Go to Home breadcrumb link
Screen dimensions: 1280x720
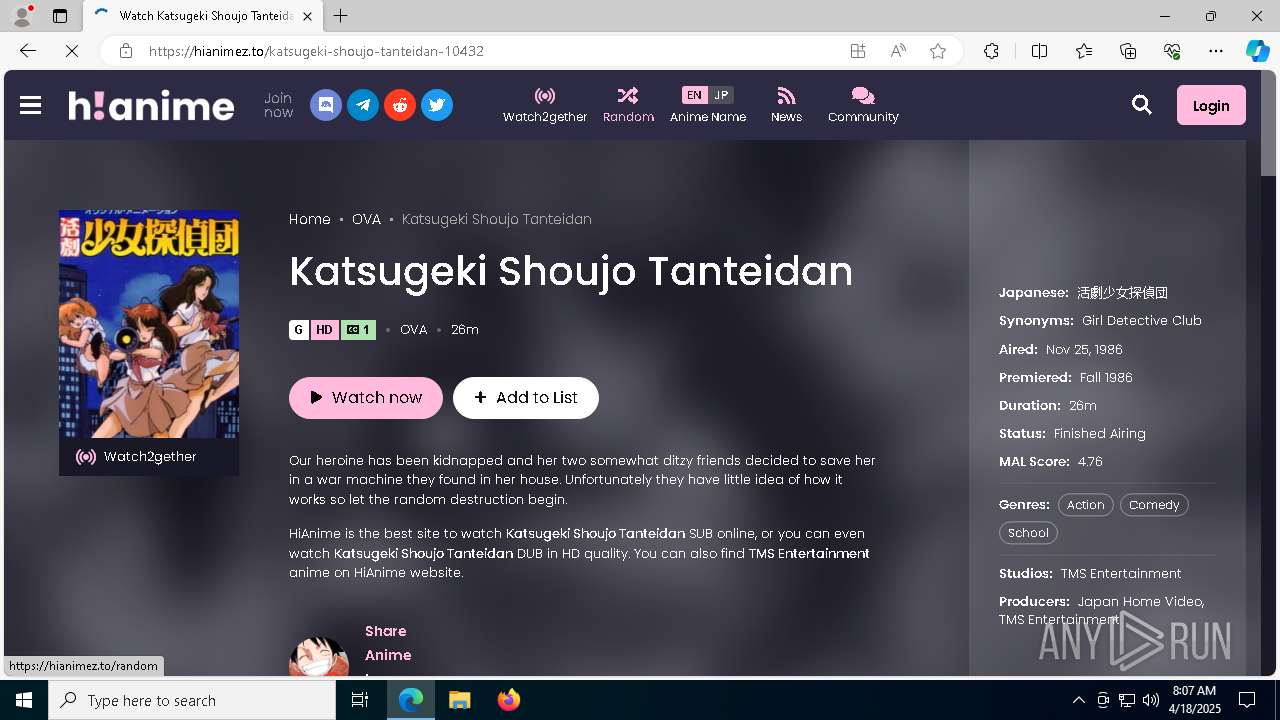coord(310,219)
